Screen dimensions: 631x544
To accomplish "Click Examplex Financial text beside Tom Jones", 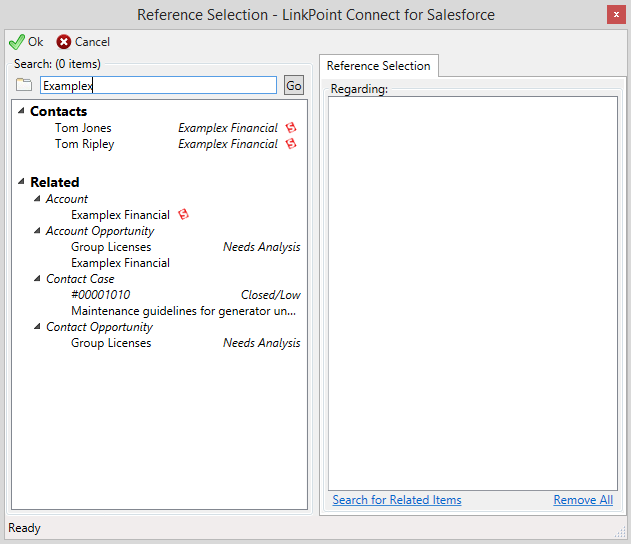I will 228,128.
